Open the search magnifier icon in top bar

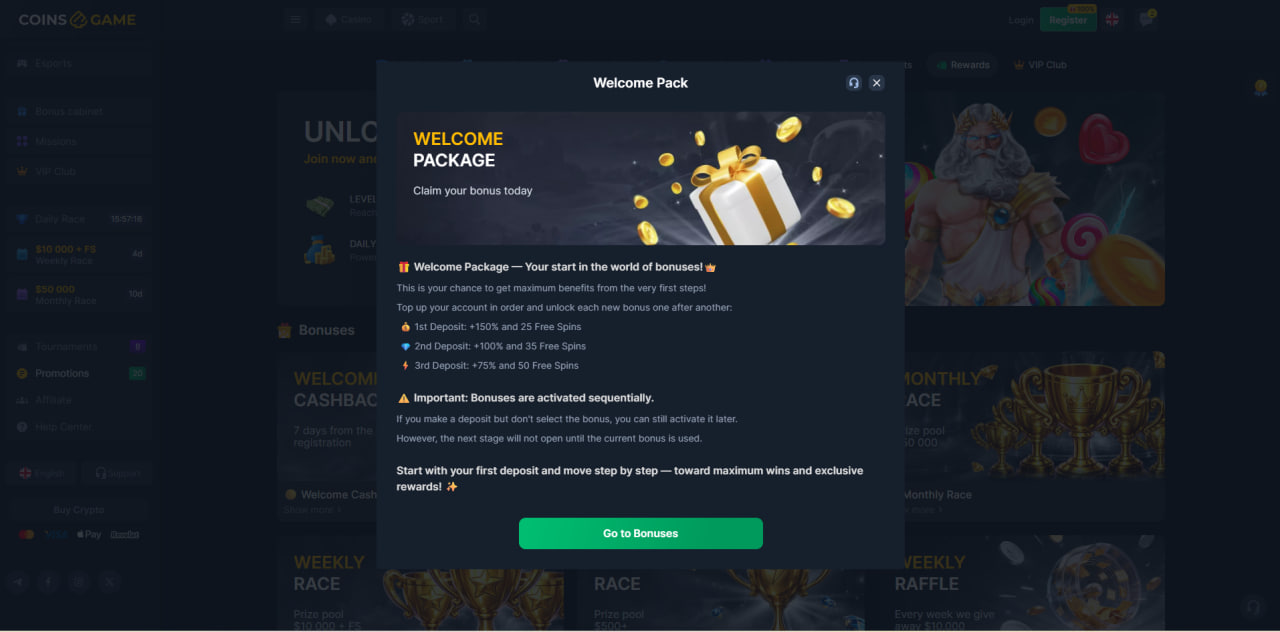474,19
